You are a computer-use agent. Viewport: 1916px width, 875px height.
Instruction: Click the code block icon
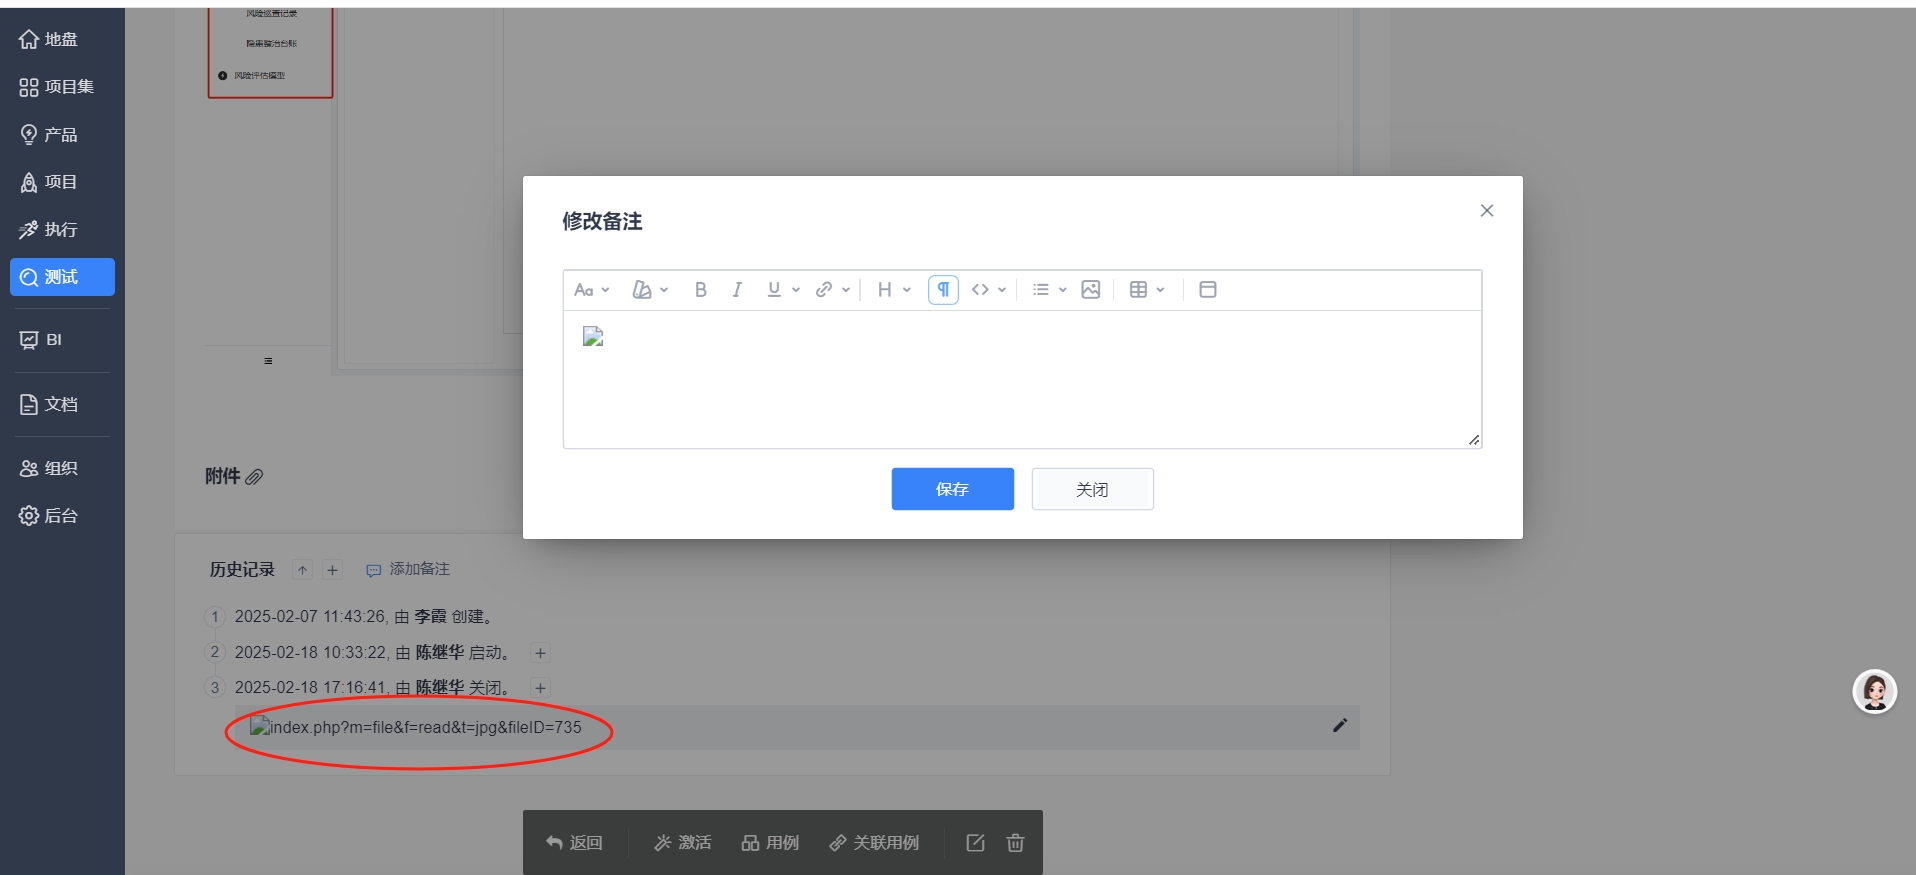click(980, 290)
